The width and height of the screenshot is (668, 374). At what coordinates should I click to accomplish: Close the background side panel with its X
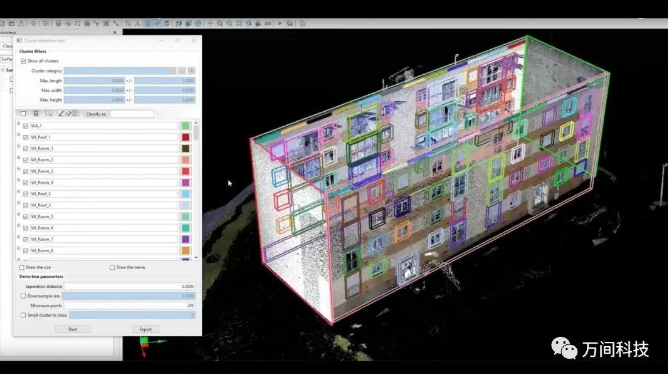coord(115,32)
